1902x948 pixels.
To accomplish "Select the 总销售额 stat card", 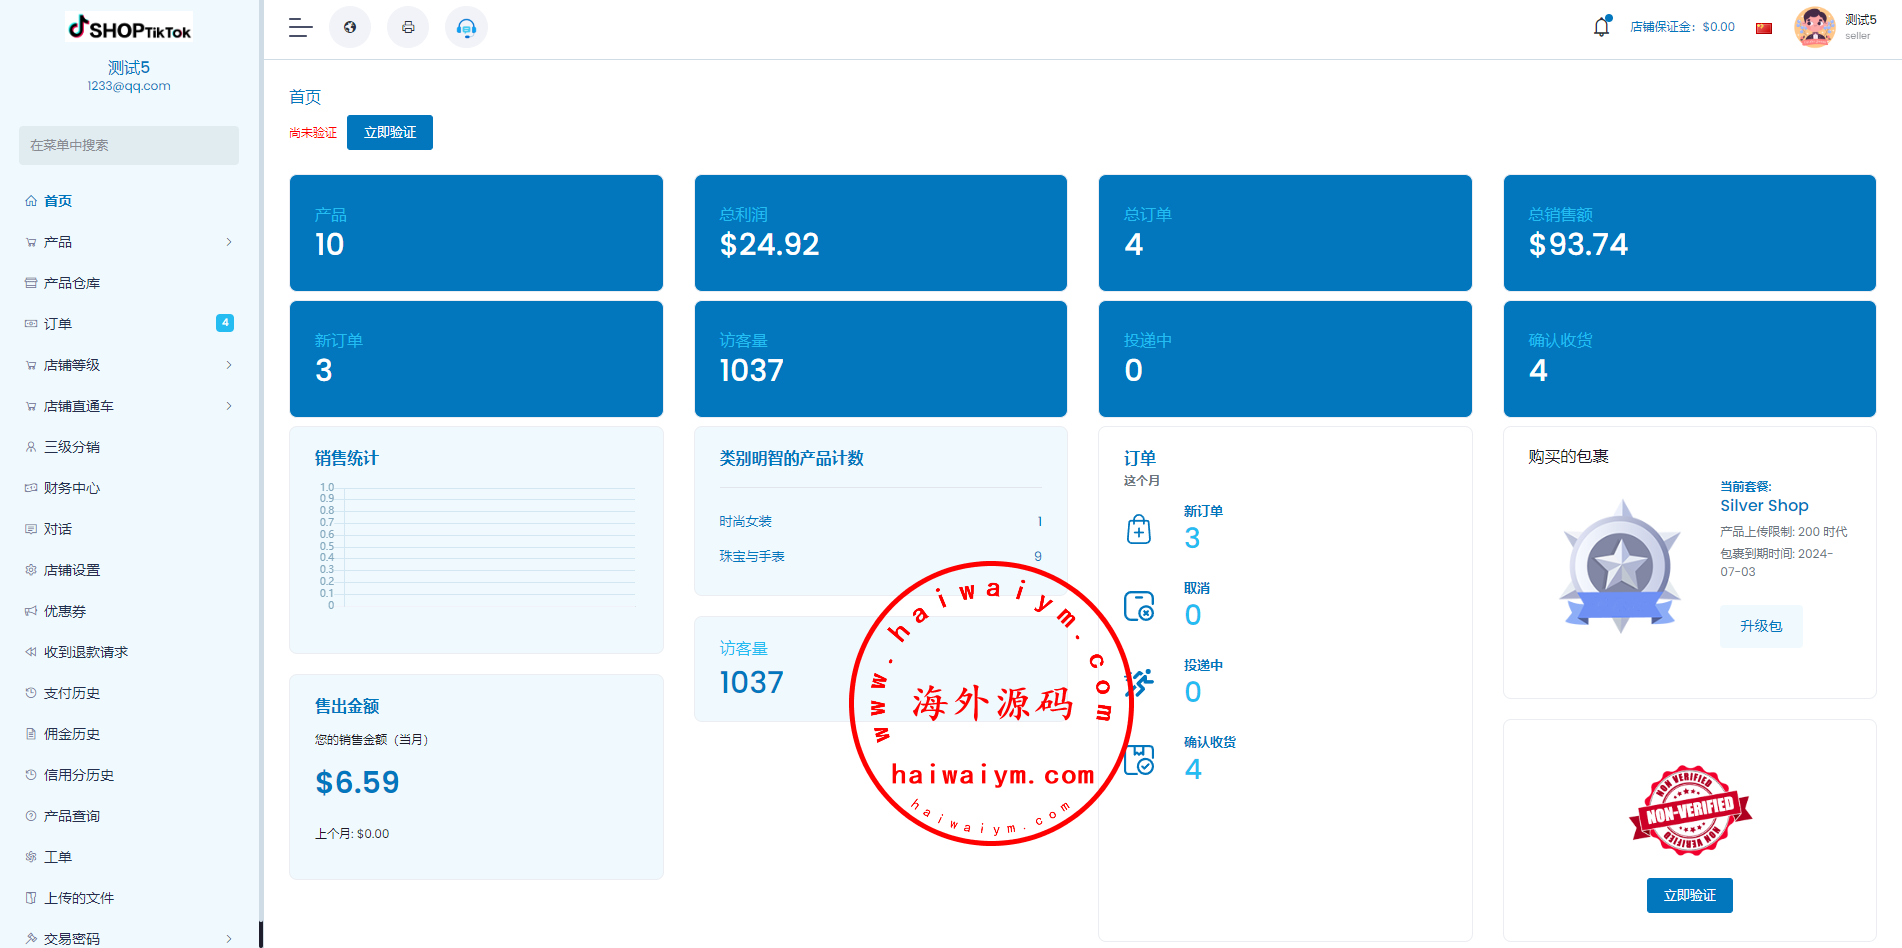I will 1689,233.
